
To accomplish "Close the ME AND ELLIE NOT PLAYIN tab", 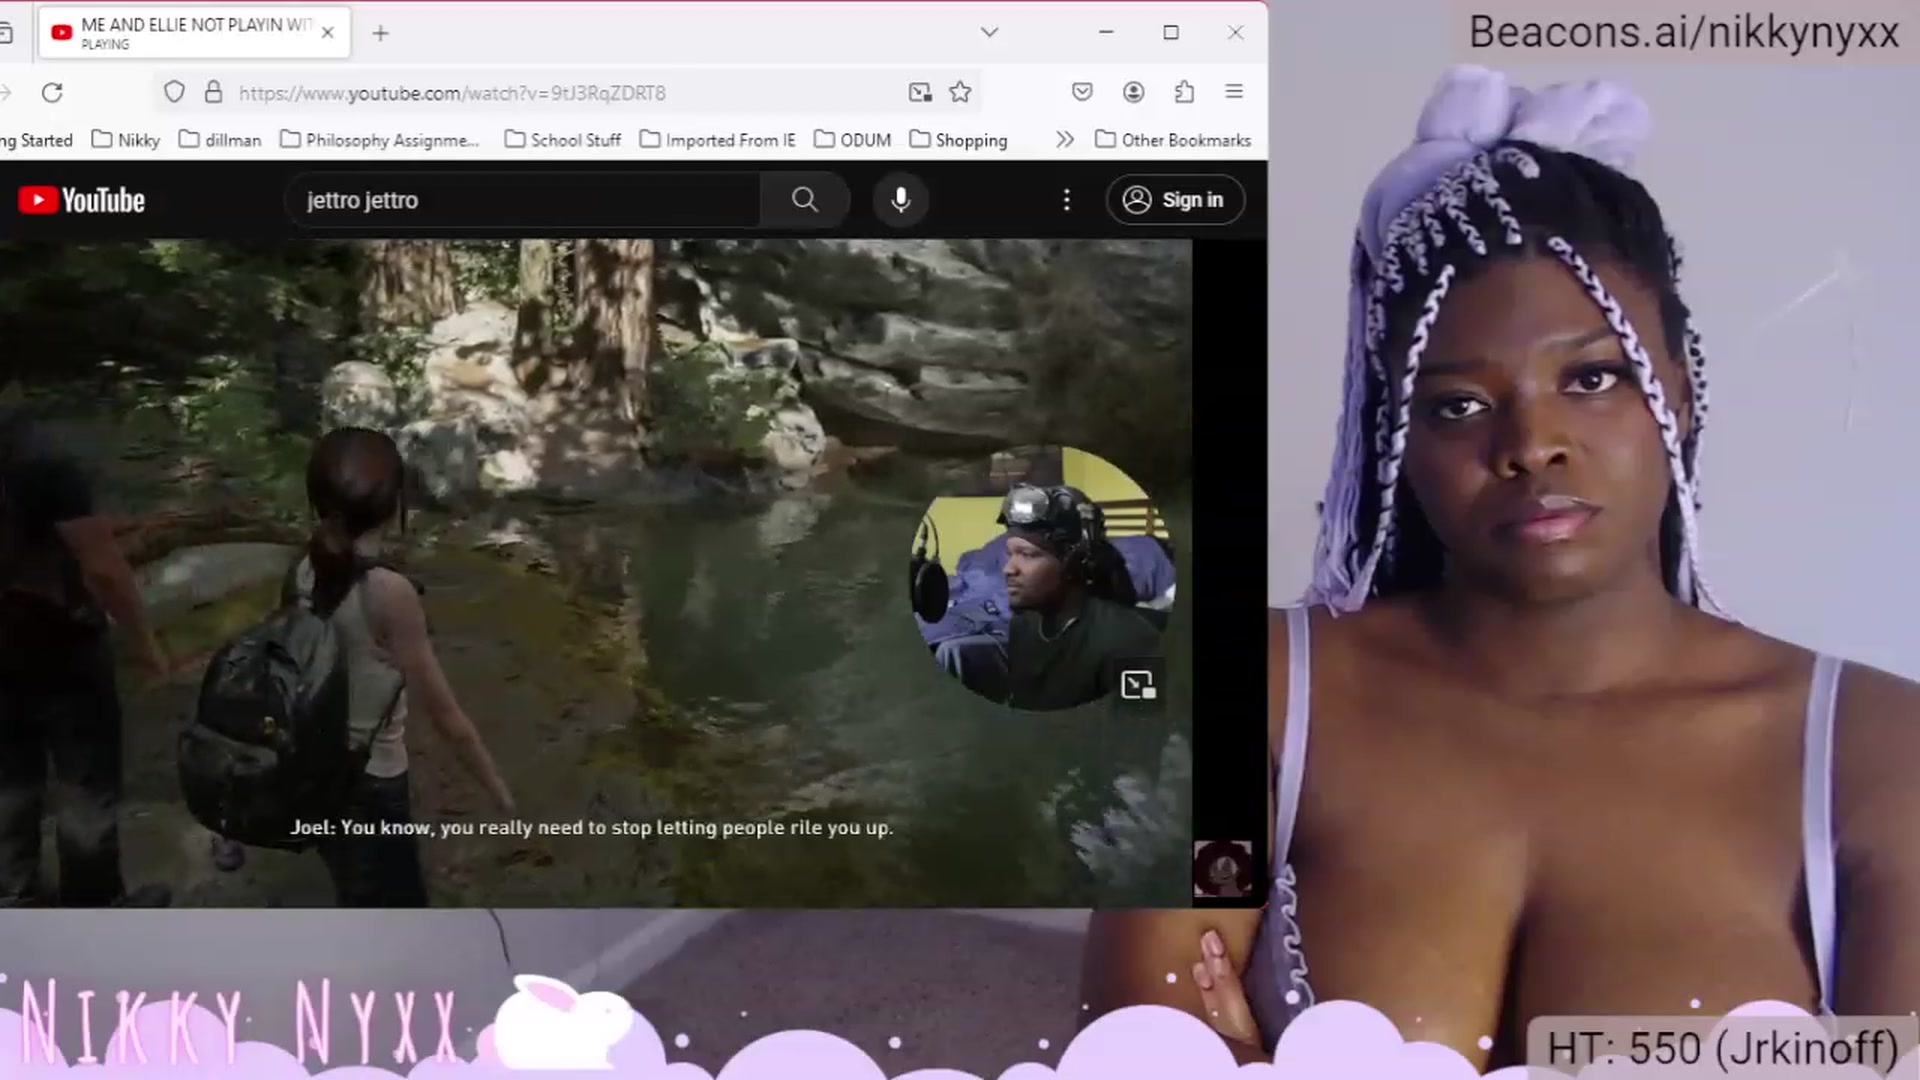I will (x=327, y=32).
